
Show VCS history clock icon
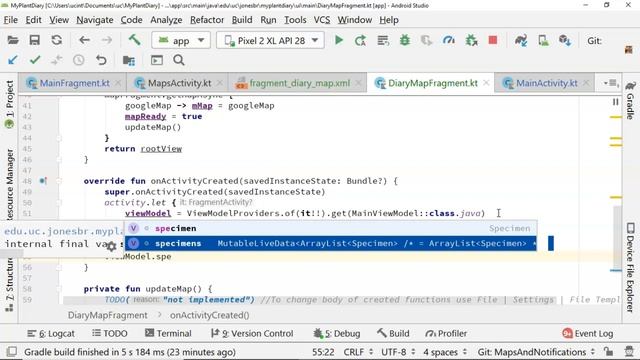[79, 60]
